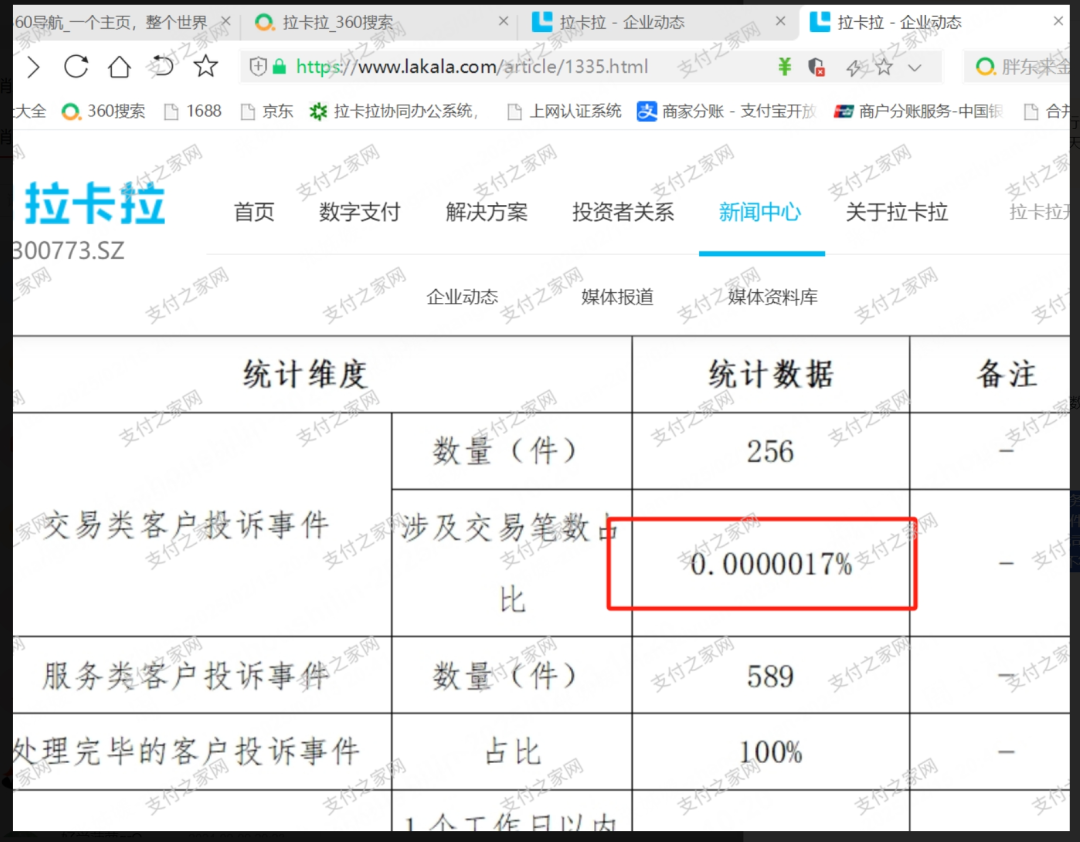Click the 占比 cell beside 100%
Screen dimensions: 1080x842
512,752
